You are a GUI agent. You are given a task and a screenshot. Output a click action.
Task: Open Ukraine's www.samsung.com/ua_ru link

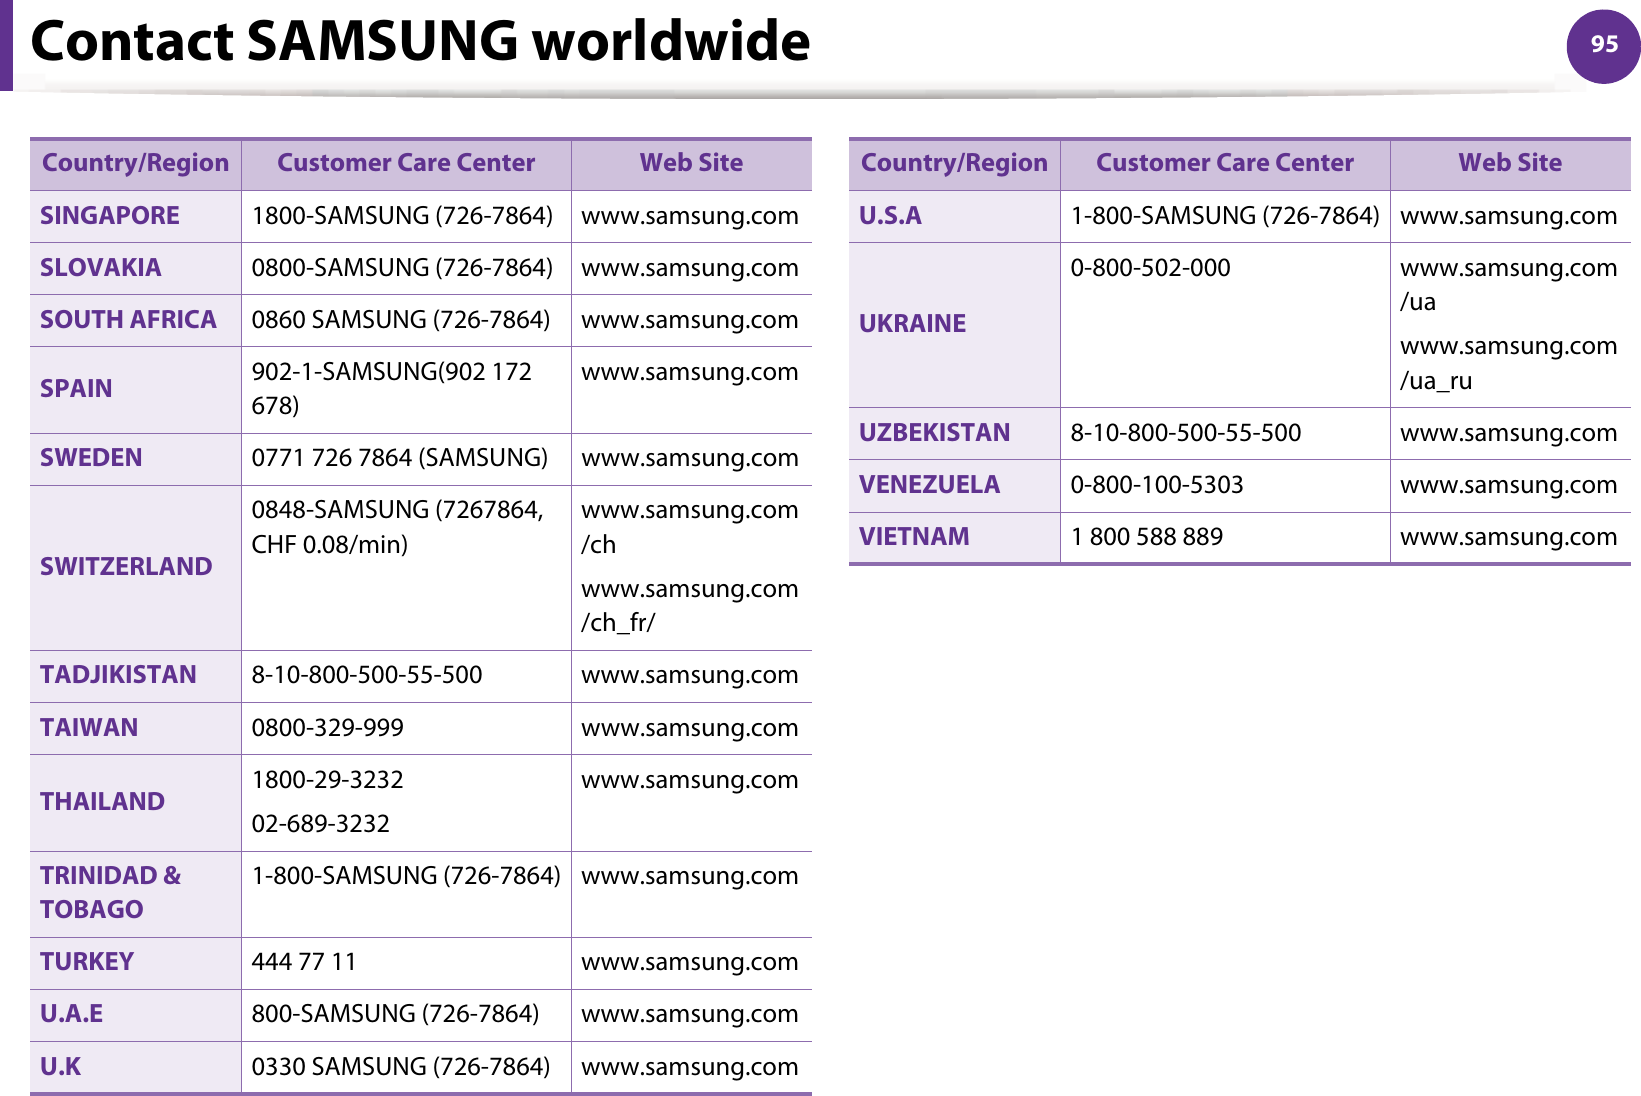1509,363
